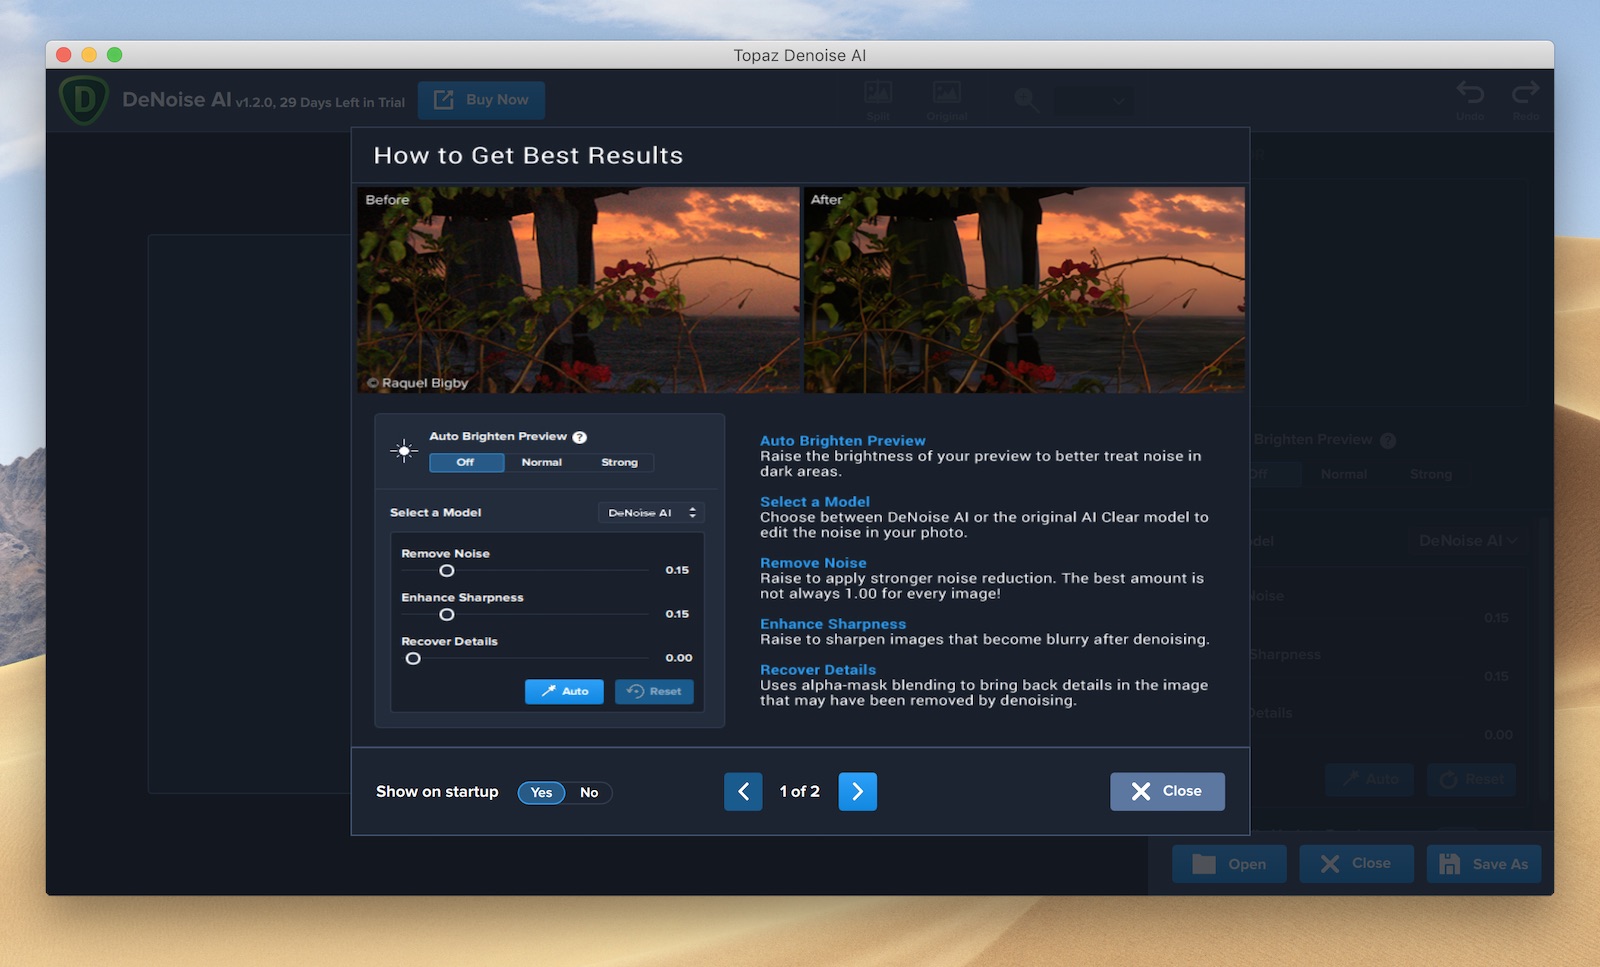The height and width of the screenshot is (967, 1600).
Task: Set Auto Brighten Preview to Strong in dialog
Action: pos(619,462)
